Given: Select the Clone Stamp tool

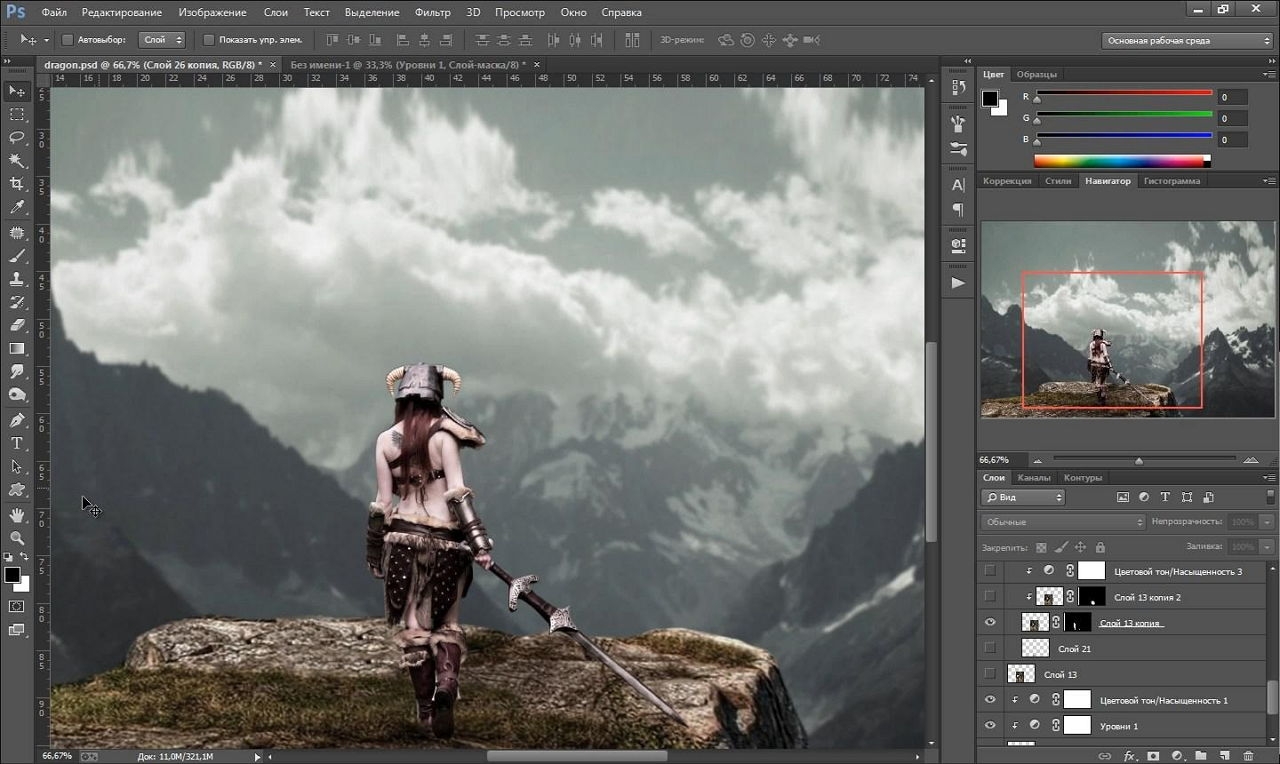Looking at the screenshot, I should [17, 279].
